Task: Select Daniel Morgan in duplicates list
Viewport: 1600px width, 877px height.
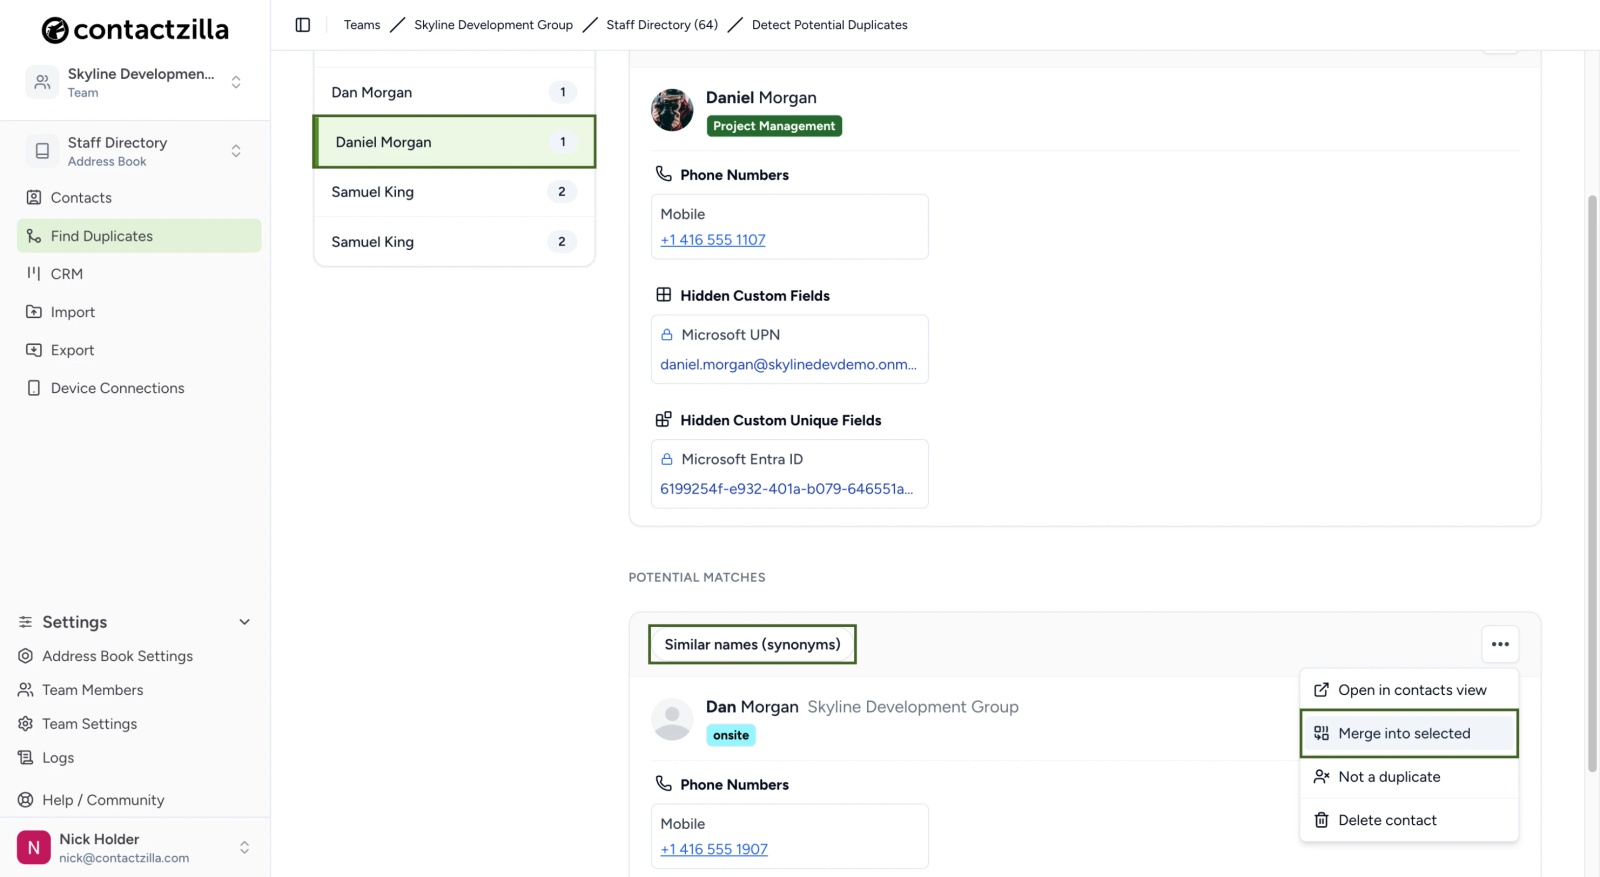Action: [454, 142]
